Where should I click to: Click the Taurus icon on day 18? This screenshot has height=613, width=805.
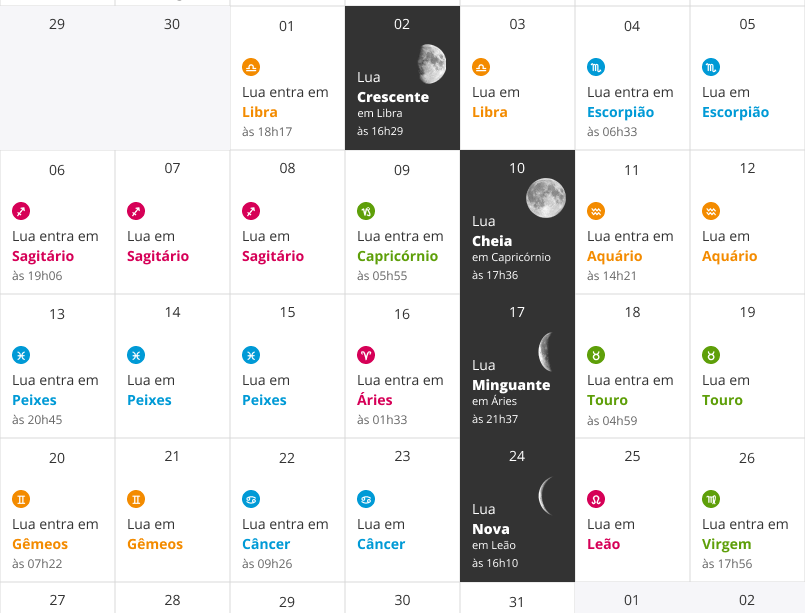point(596,355)
